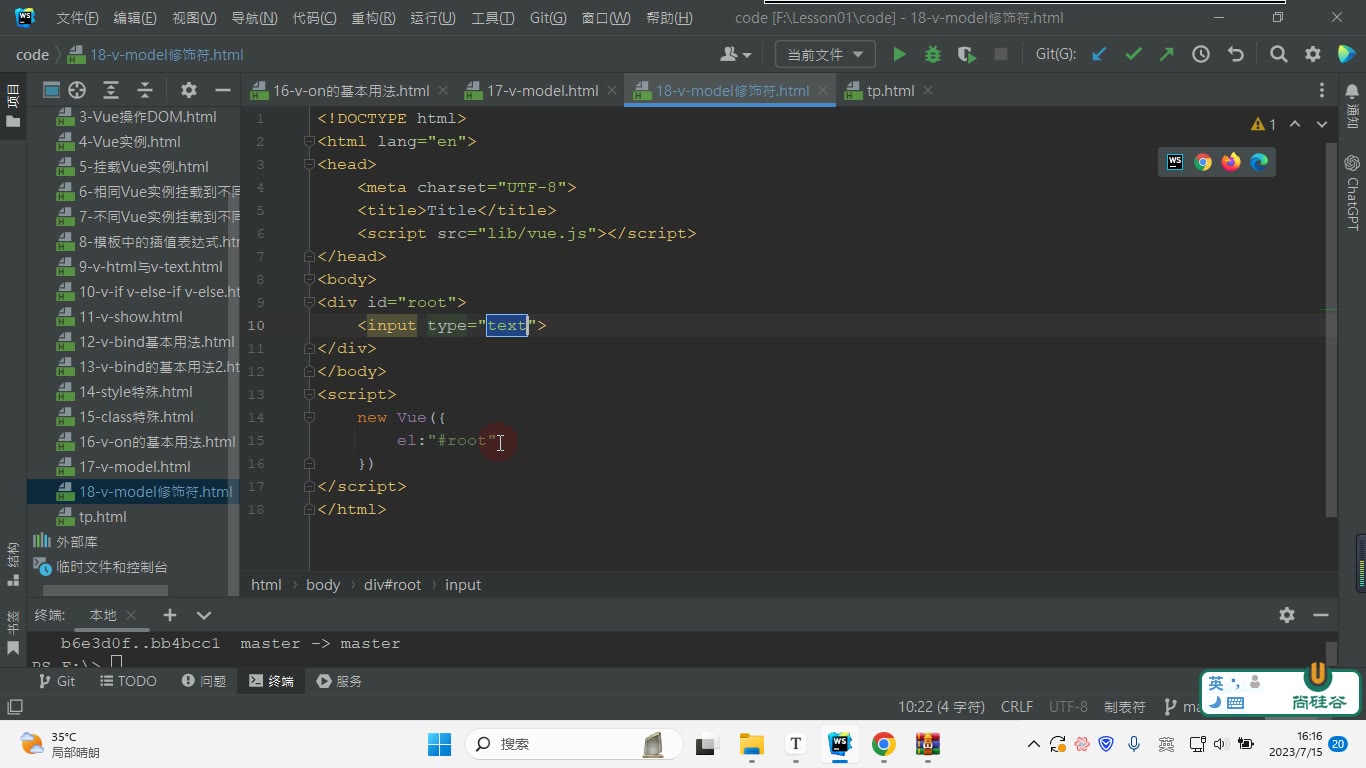Fold the script block at line 13
1366x768 pixels.
point(310,395)
